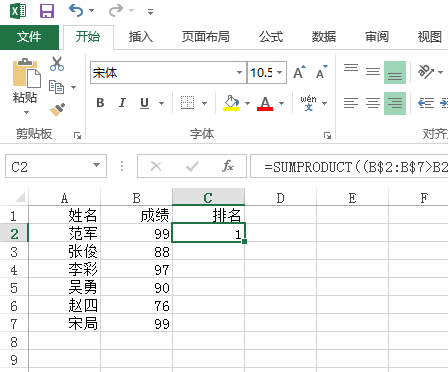
Task: Toggle Italic formatting
Action: (x=122, y=103)
